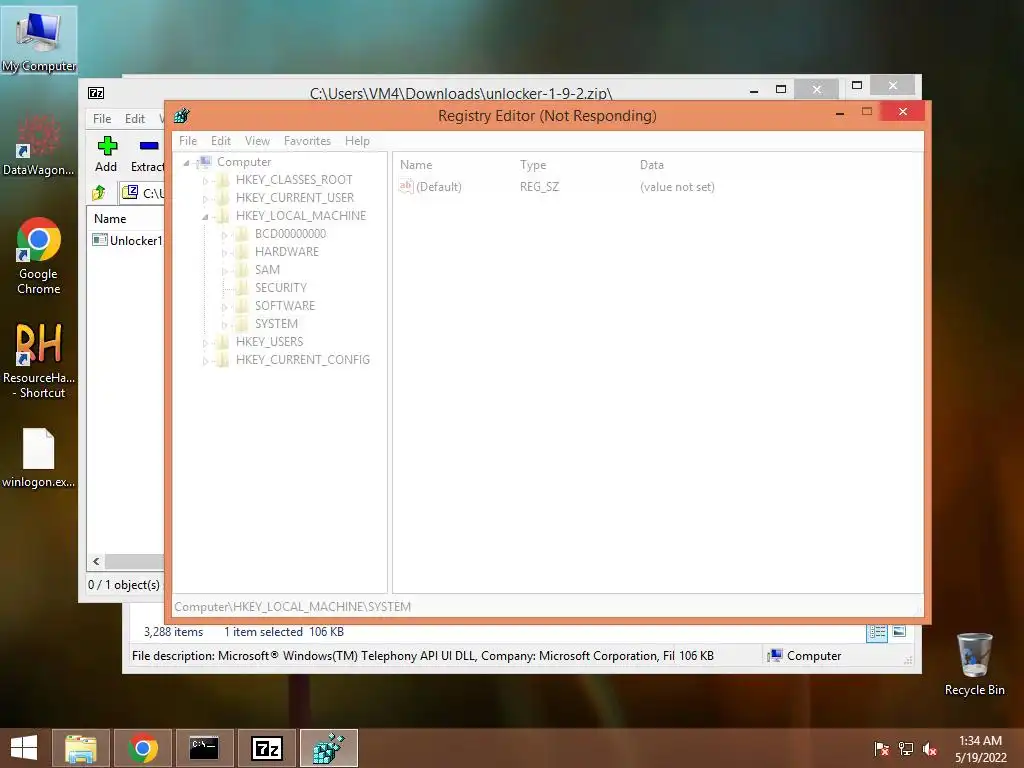The height and width of the screenshot is (768, 1024).
Task: Click the (value not set) data cell
Action: [x=677, y=187]
